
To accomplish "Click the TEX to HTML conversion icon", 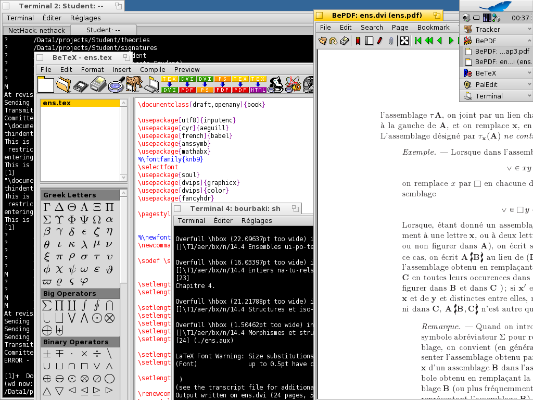I will click(x=258, y=85).
